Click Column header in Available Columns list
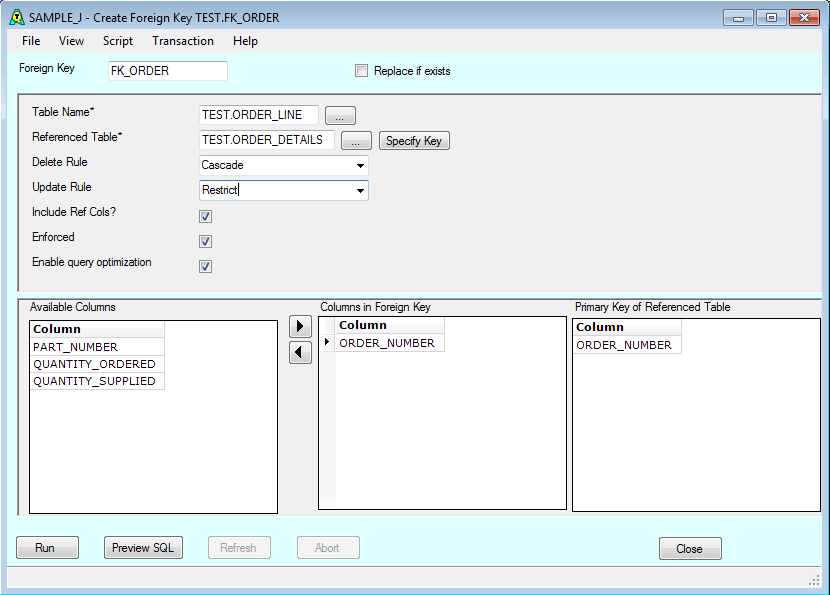 (97, 329)
